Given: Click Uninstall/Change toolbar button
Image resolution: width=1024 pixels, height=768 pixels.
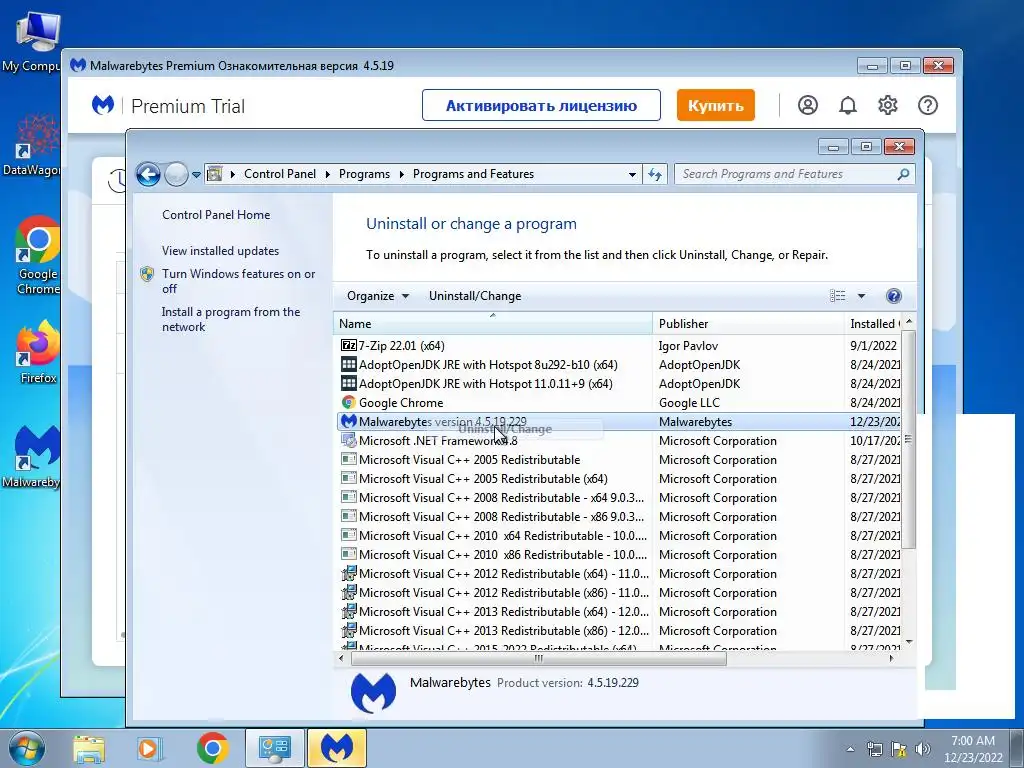Looking at the screenshot, I should pos(475,296).
